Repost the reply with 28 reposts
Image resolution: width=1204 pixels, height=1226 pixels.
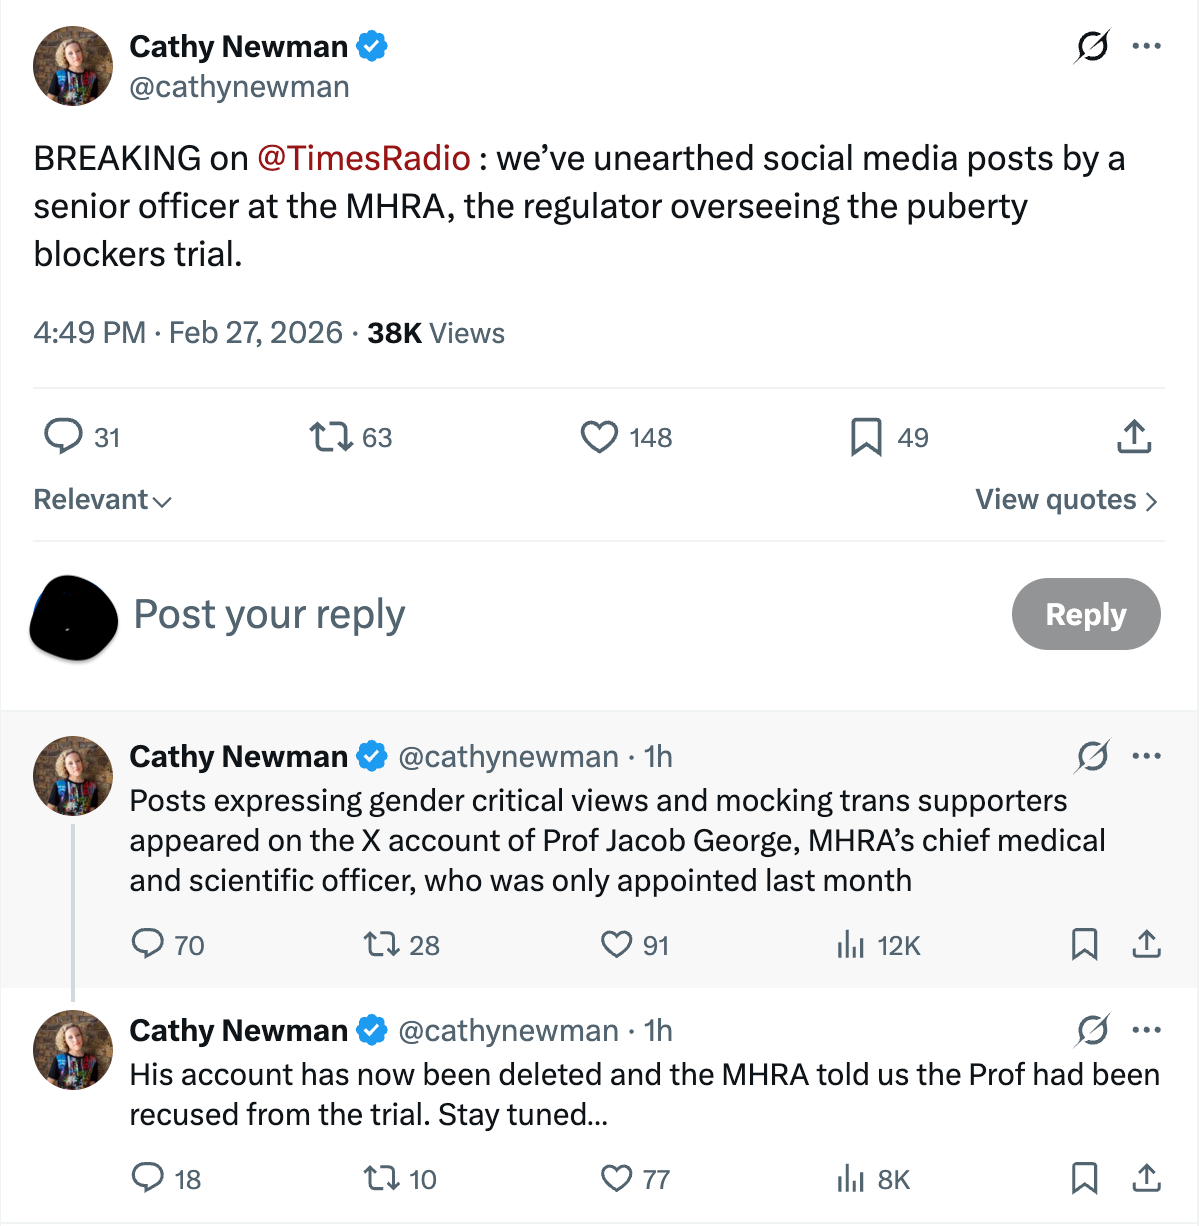pyautogui.click(x=381, y=944)
